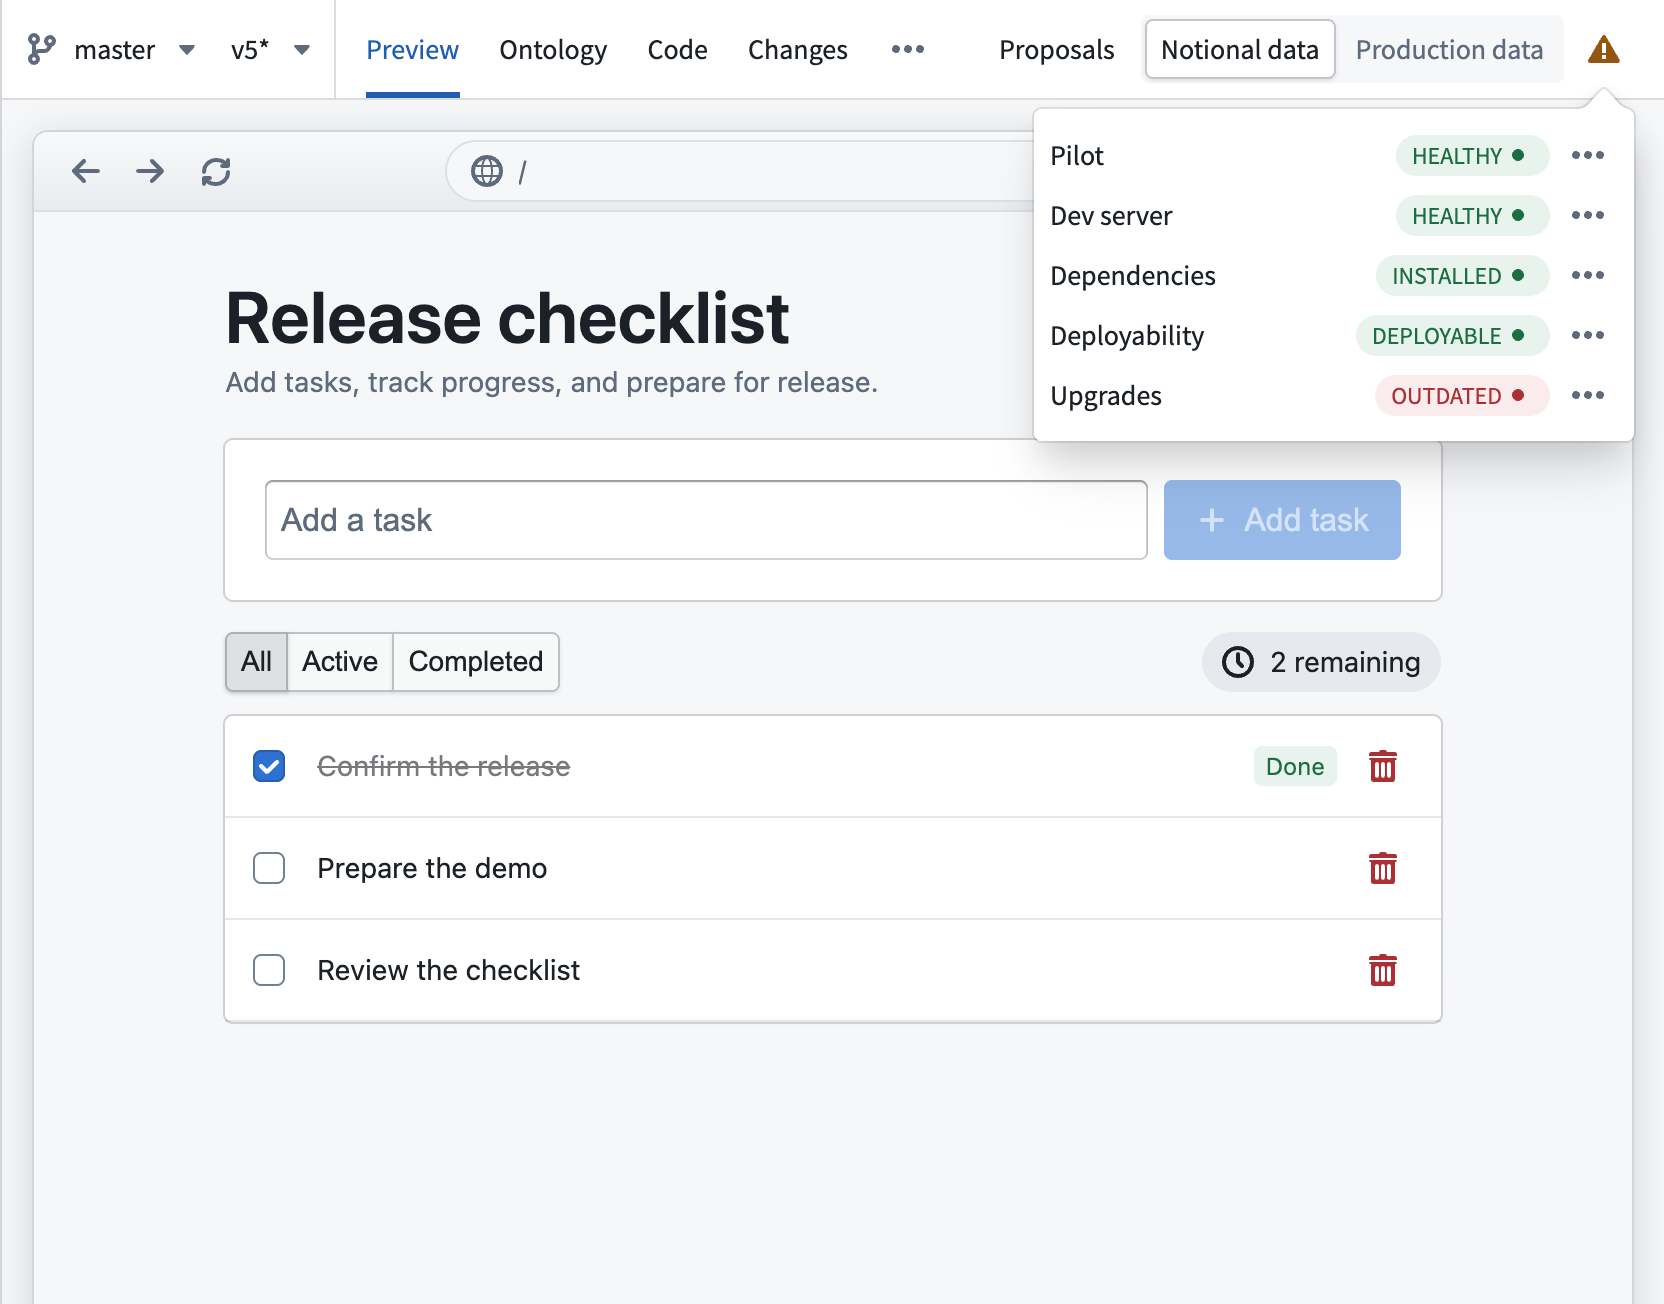
Task: Click the warning triangle status icon
Action: tap(1603, 50)
